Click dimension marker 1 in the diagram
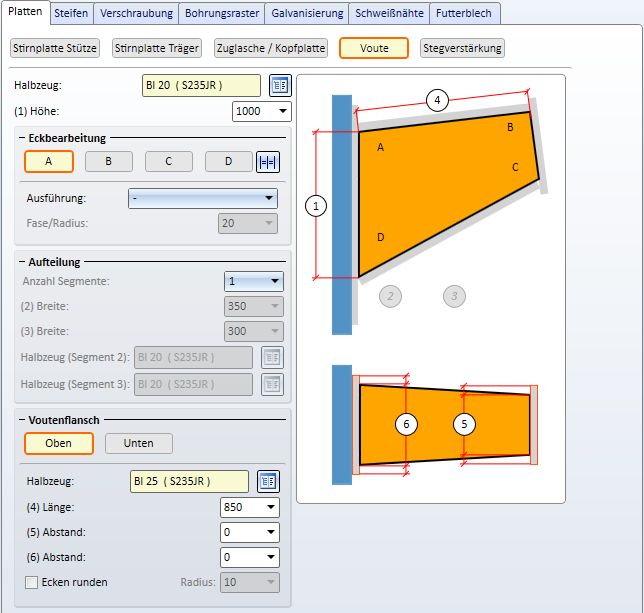 [x=316, y=206]
